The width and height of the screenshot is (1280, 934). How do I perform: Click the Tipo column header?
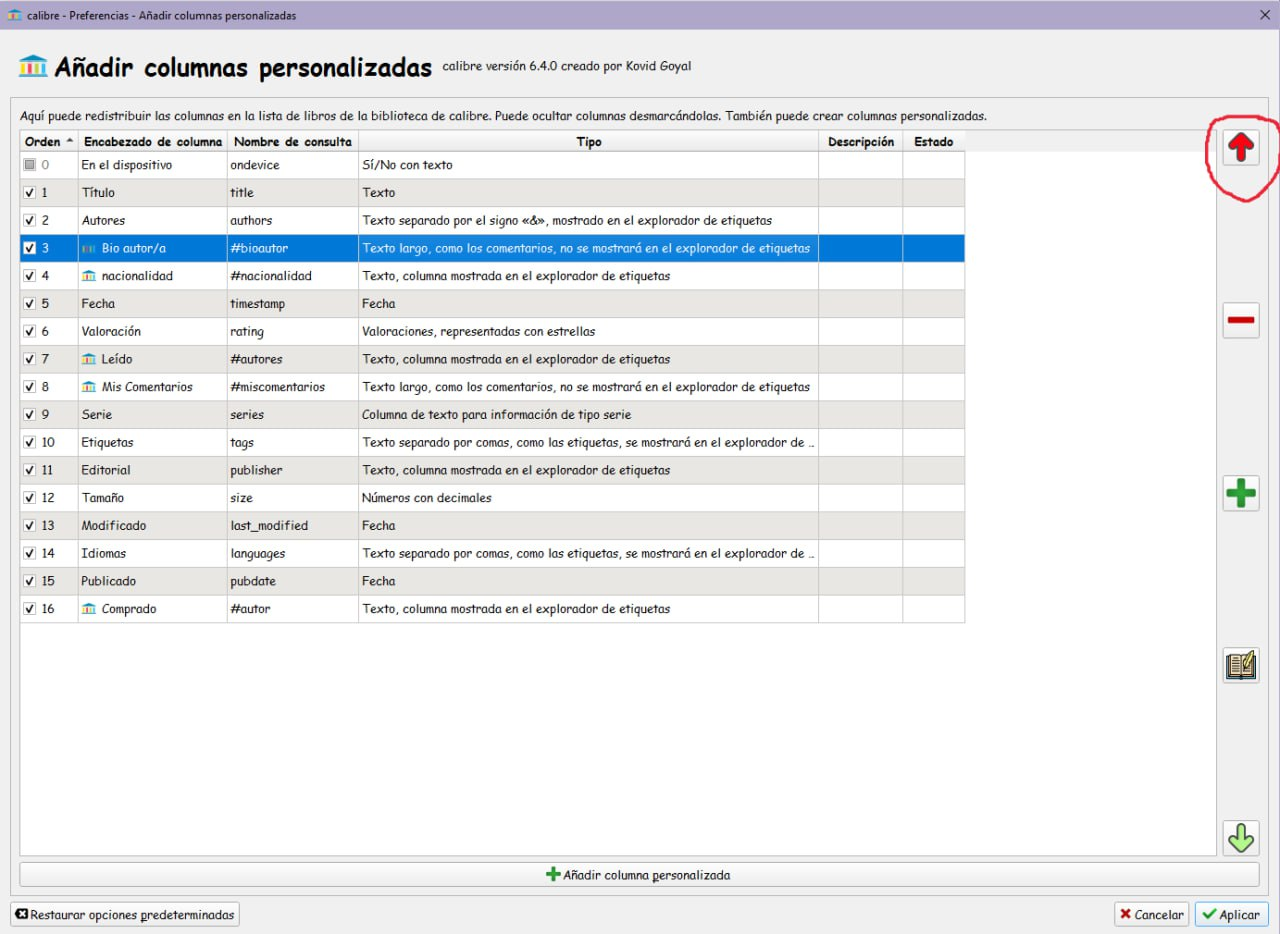click(x=589, y=142)
